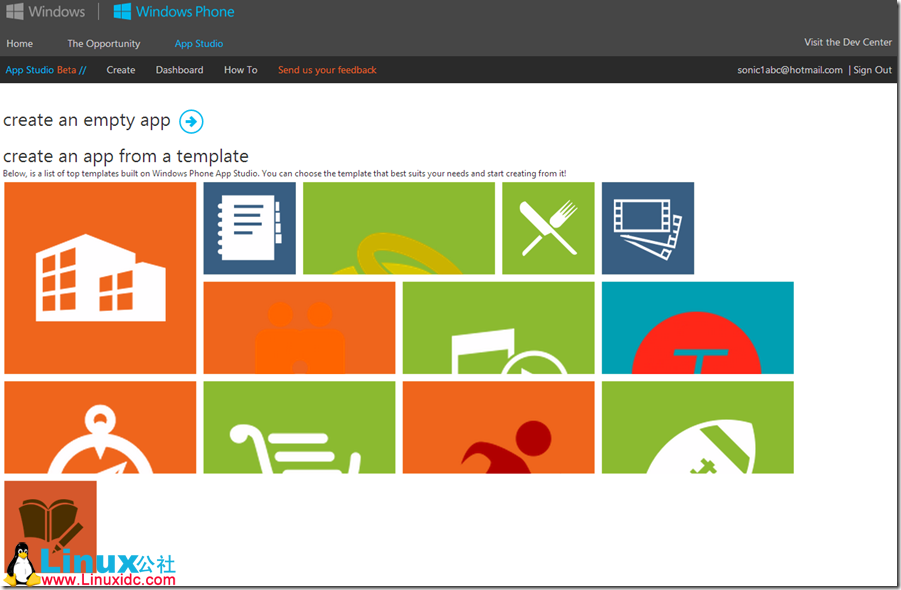Open the Dashboard menu item
This screenshot has height=590, width=901.
[179, 70]
